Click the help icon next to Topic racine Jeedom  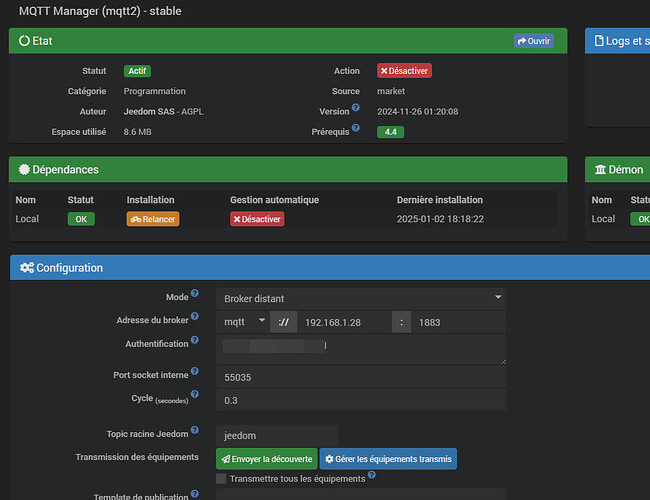(x=195, y=430)
